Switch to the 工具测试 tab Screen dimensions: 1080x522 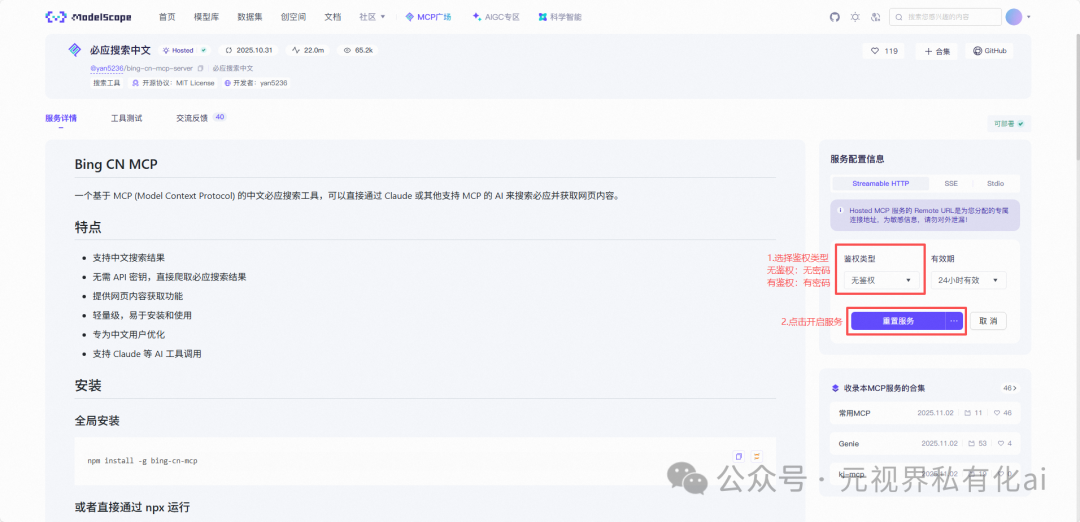click(x=127, y=118)
